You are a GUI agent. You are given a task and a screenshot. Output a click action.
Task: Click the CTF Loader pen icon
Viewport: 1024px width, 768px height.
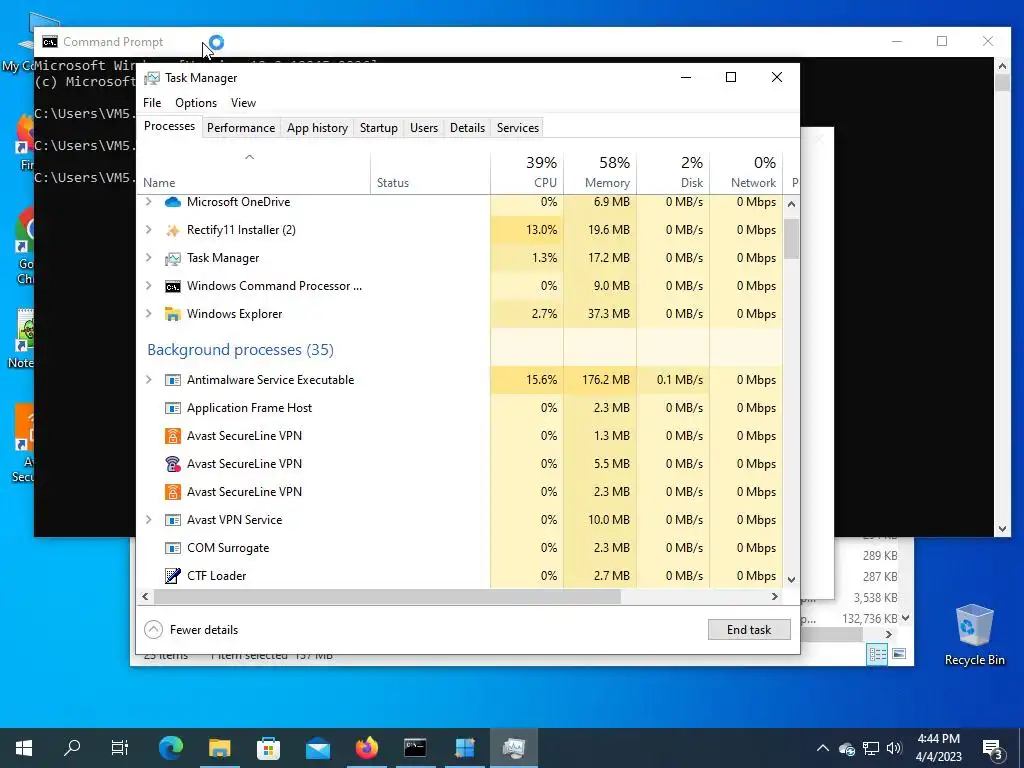click(x=172, y=576)
